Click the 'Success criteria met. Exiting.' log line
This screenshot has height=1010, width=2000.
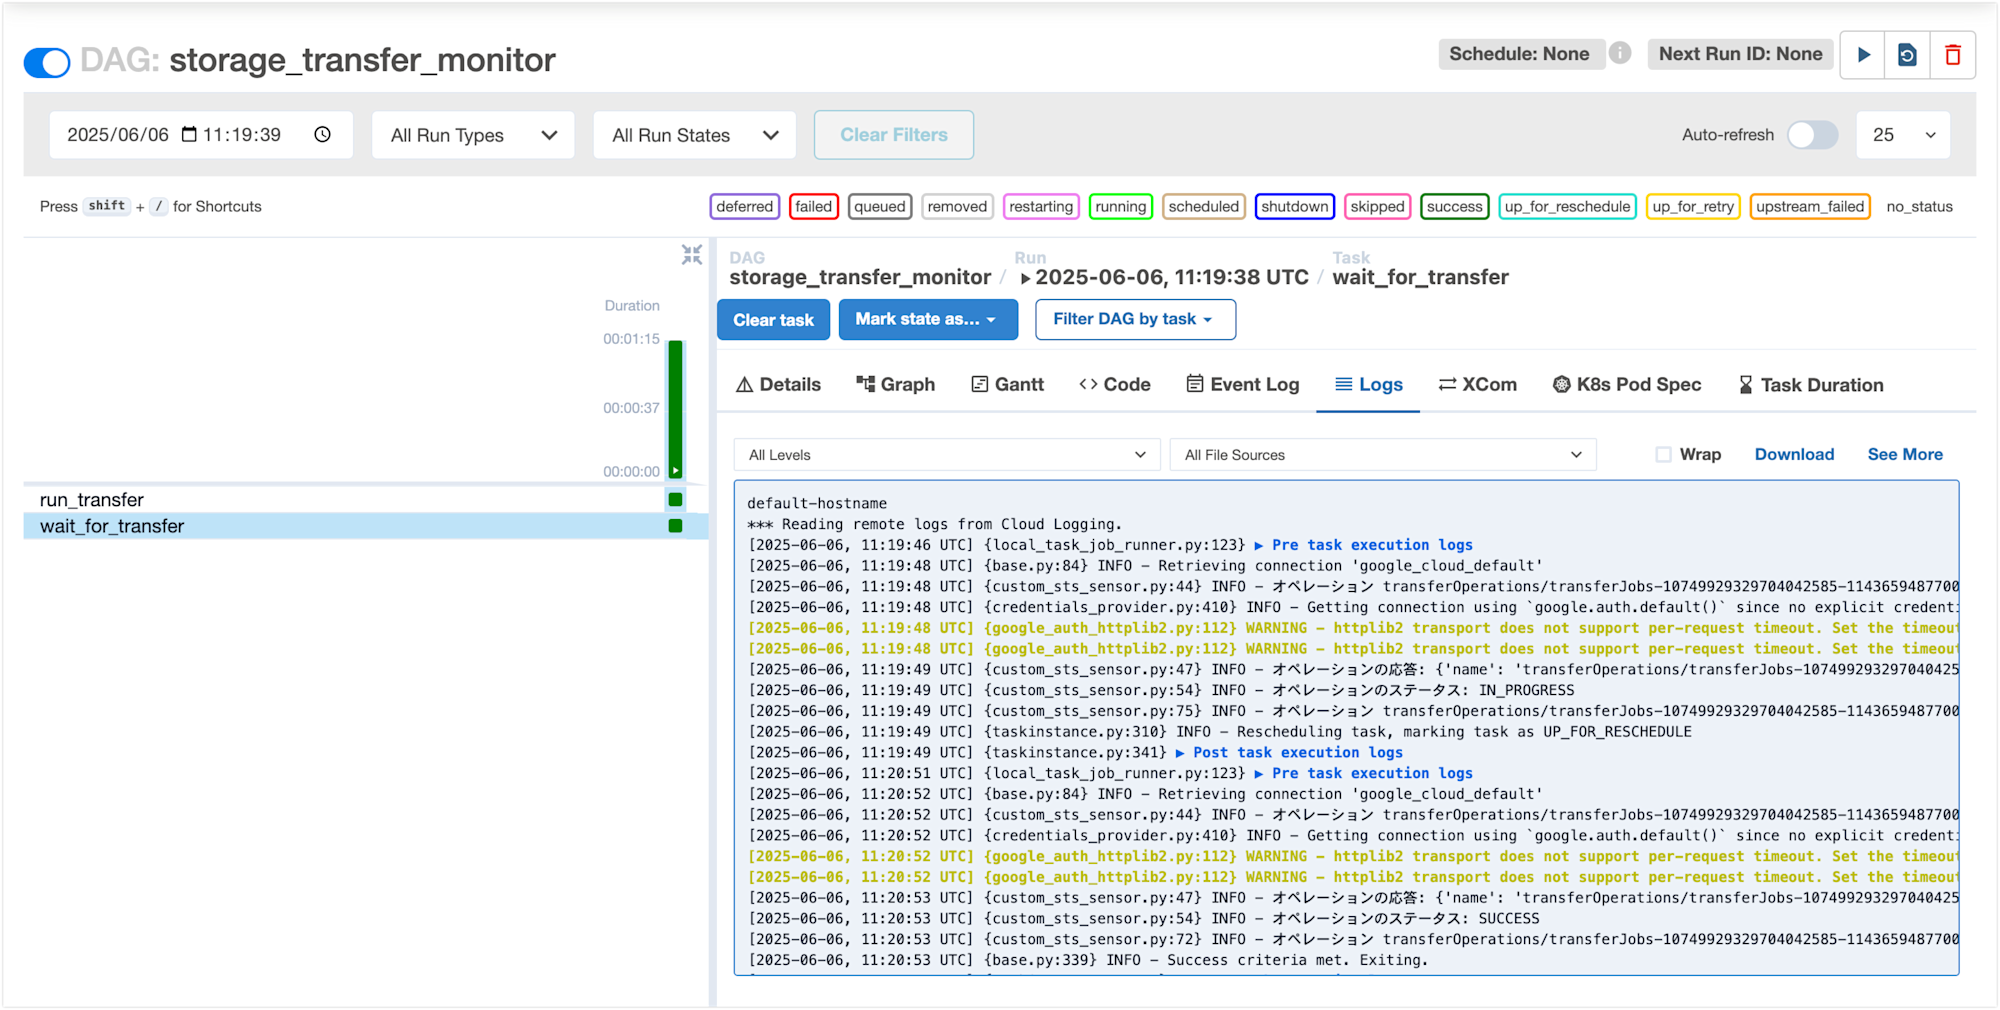pos(1088,960)
